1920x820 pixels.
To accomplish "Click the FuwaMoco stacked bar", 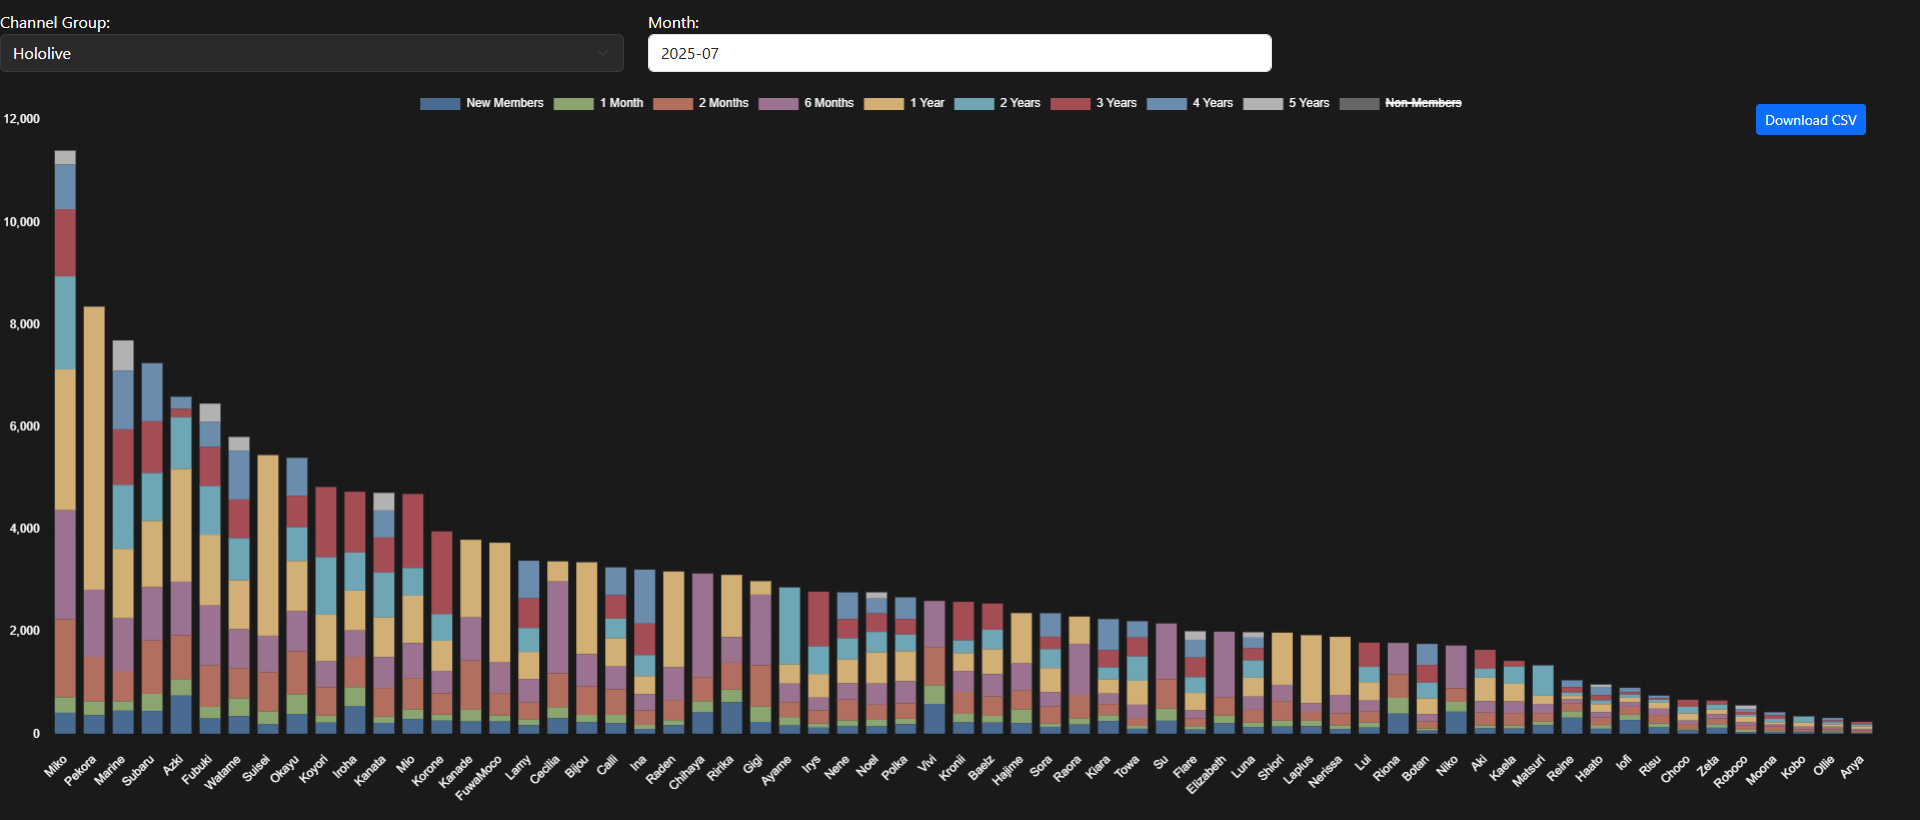I will point(500,638).
